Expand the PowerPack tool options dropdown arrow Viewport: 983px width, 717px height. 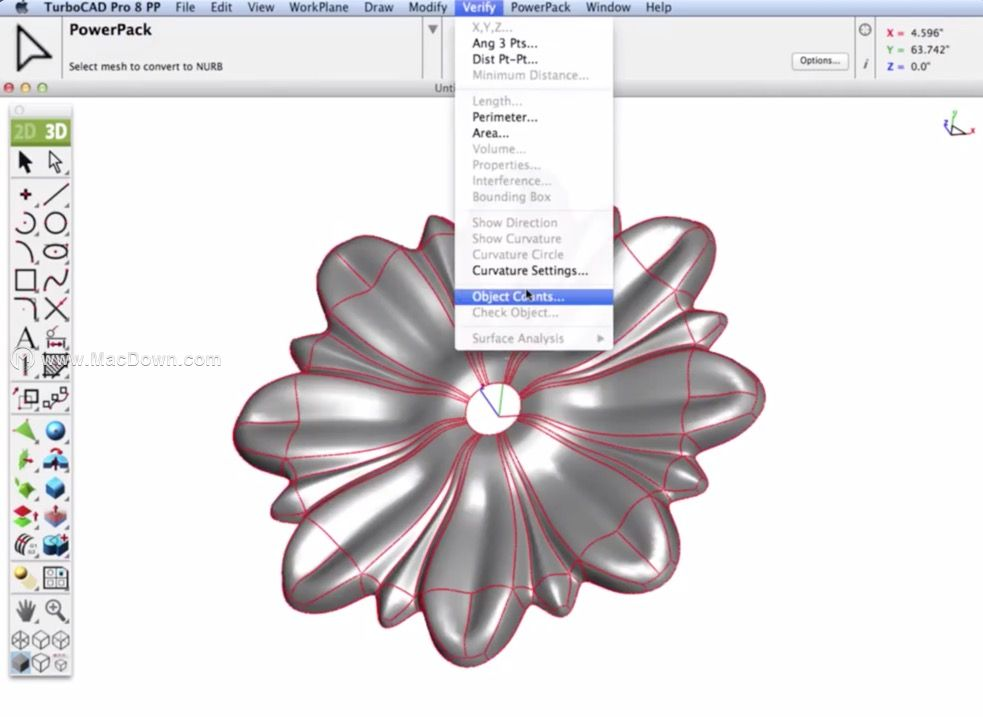coord(433,29)
